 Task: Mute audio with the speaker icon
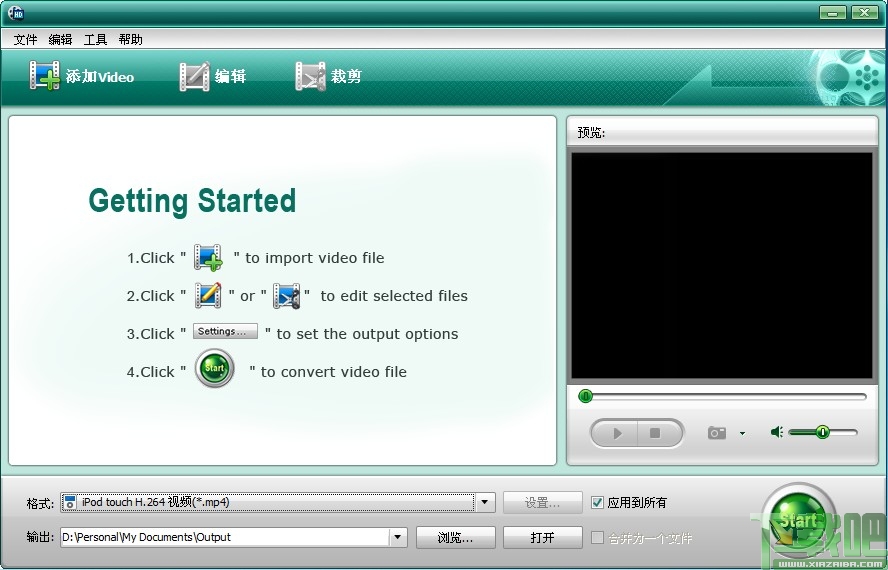coord(776,432)
